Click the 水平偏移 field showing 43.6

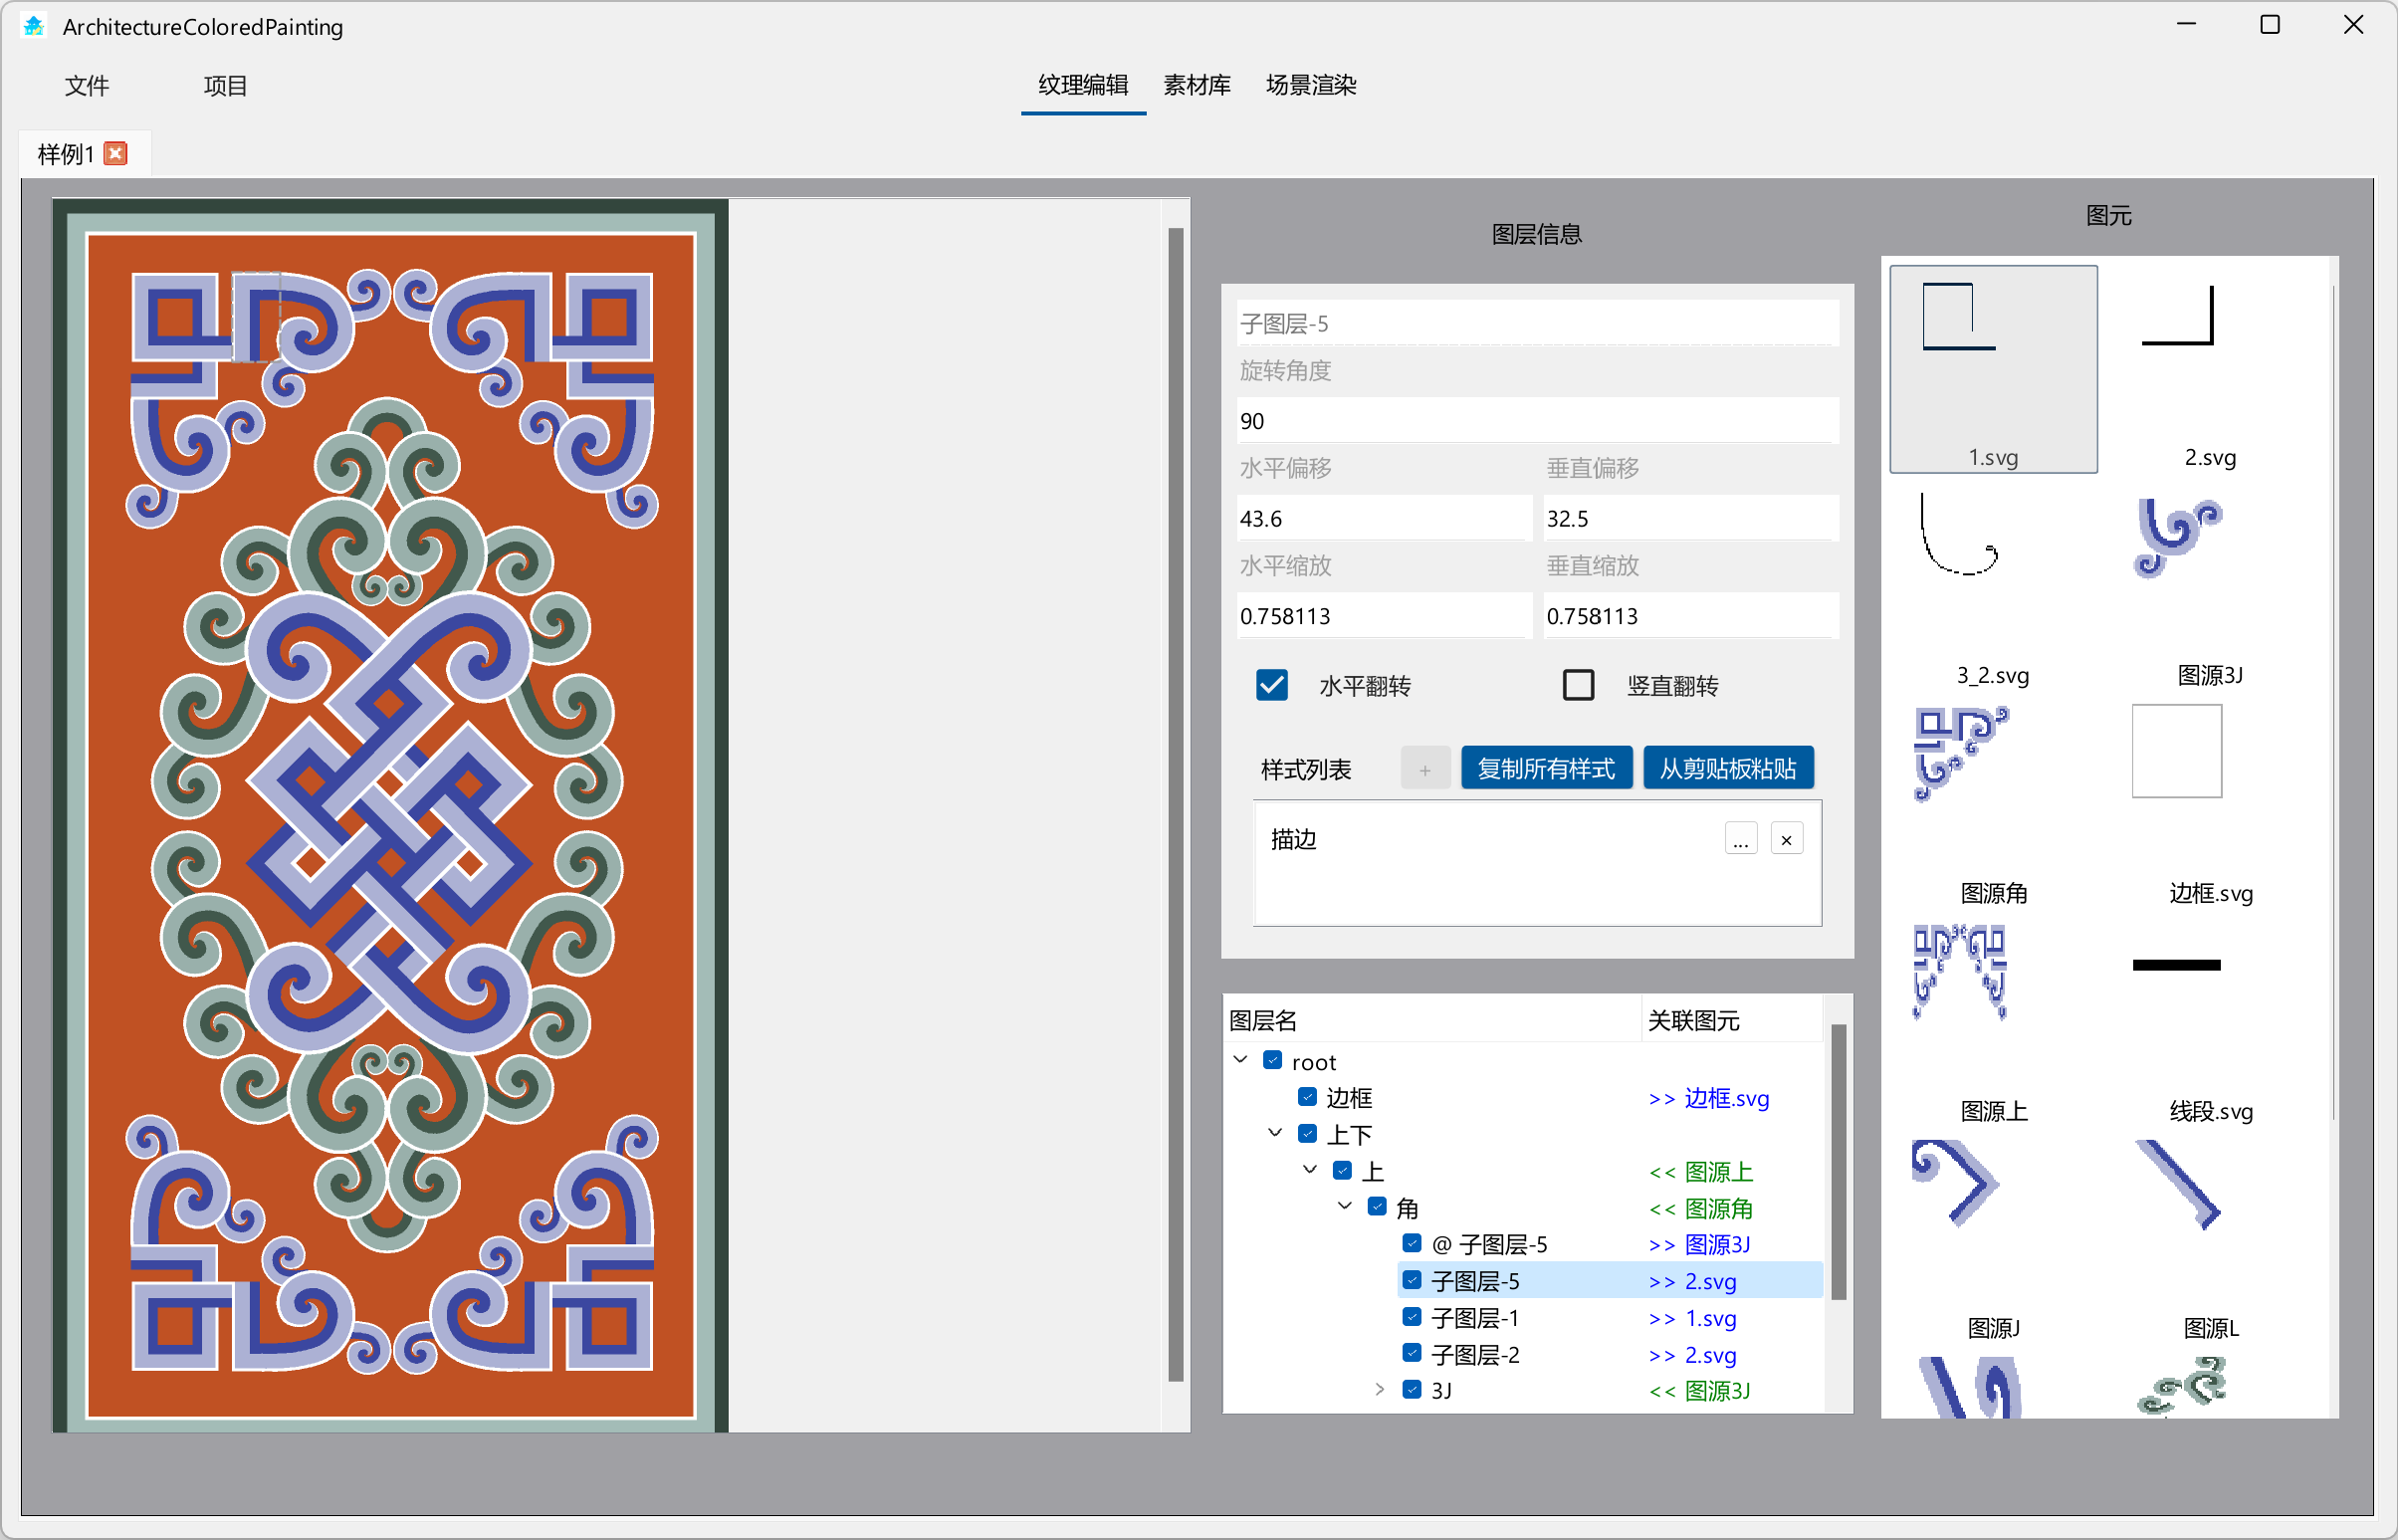pyautogui.click(x=1384, y=518)
